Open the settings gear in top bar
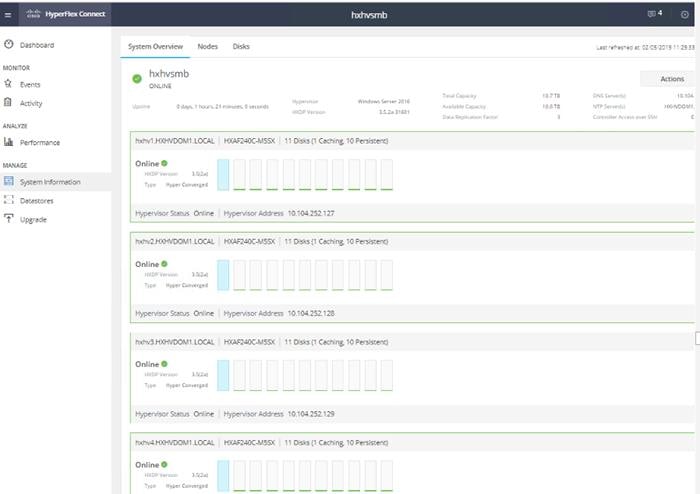700x494 pixels. tap(684, 15)
